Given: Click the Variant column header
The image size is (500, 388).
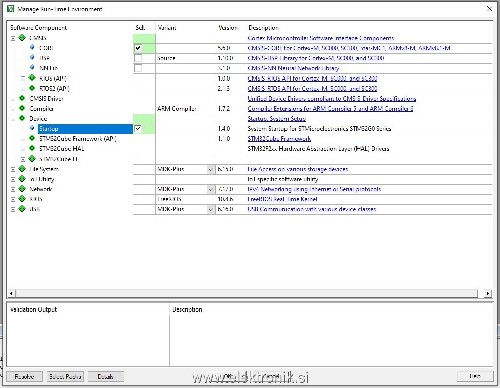Looking at the screenshot, I should point(167,28).
